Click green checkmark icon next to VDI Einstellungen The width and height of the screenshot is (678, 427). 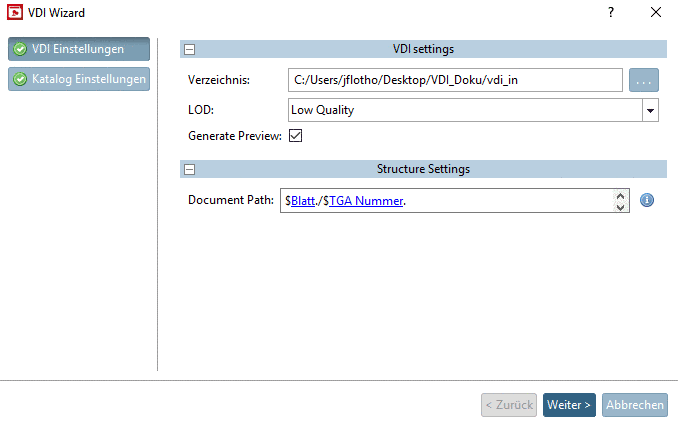20,49
